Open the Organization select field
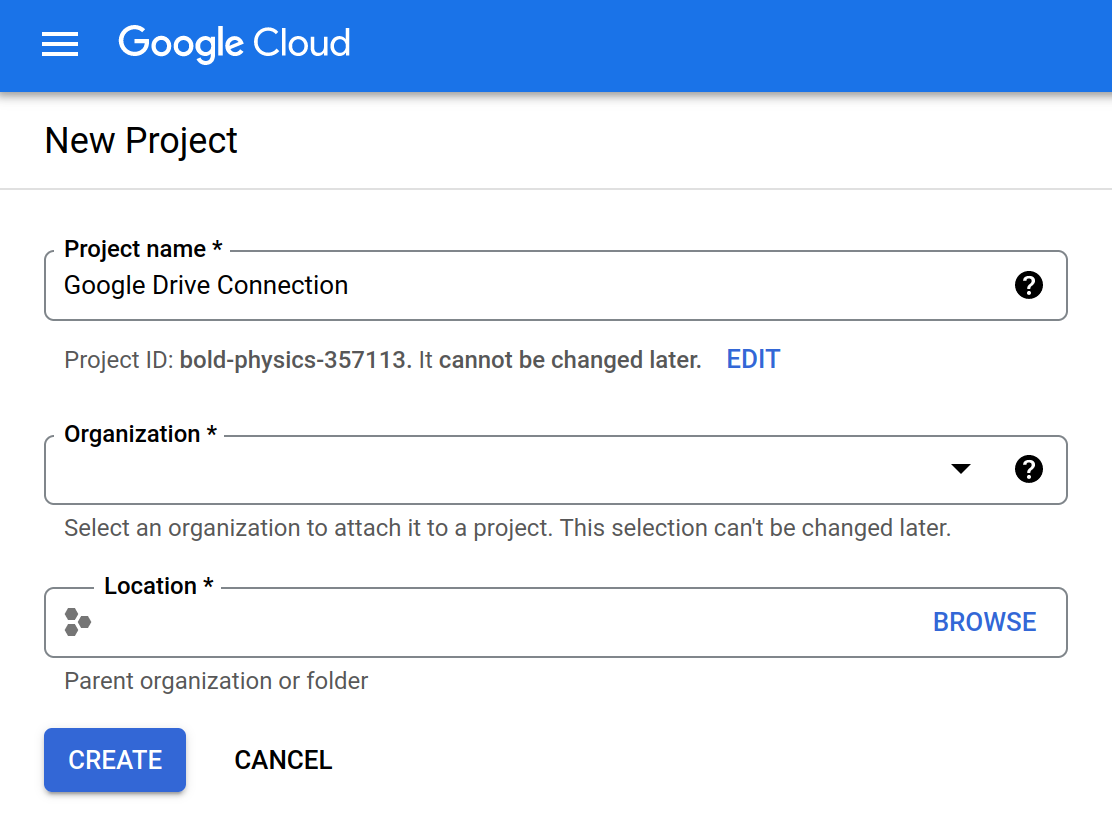This screenshot has height=832, width=1112. coord(500,470)
